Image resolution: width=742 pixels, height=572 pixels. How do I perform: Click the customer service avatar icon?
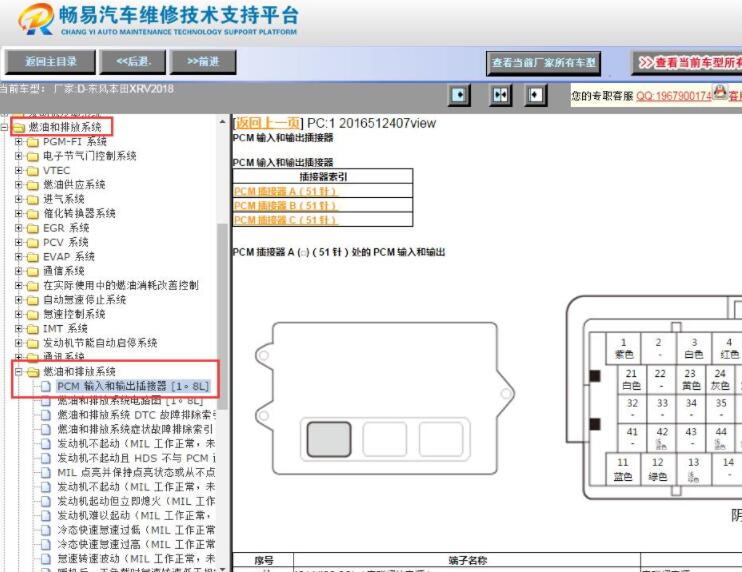point(720,91)
